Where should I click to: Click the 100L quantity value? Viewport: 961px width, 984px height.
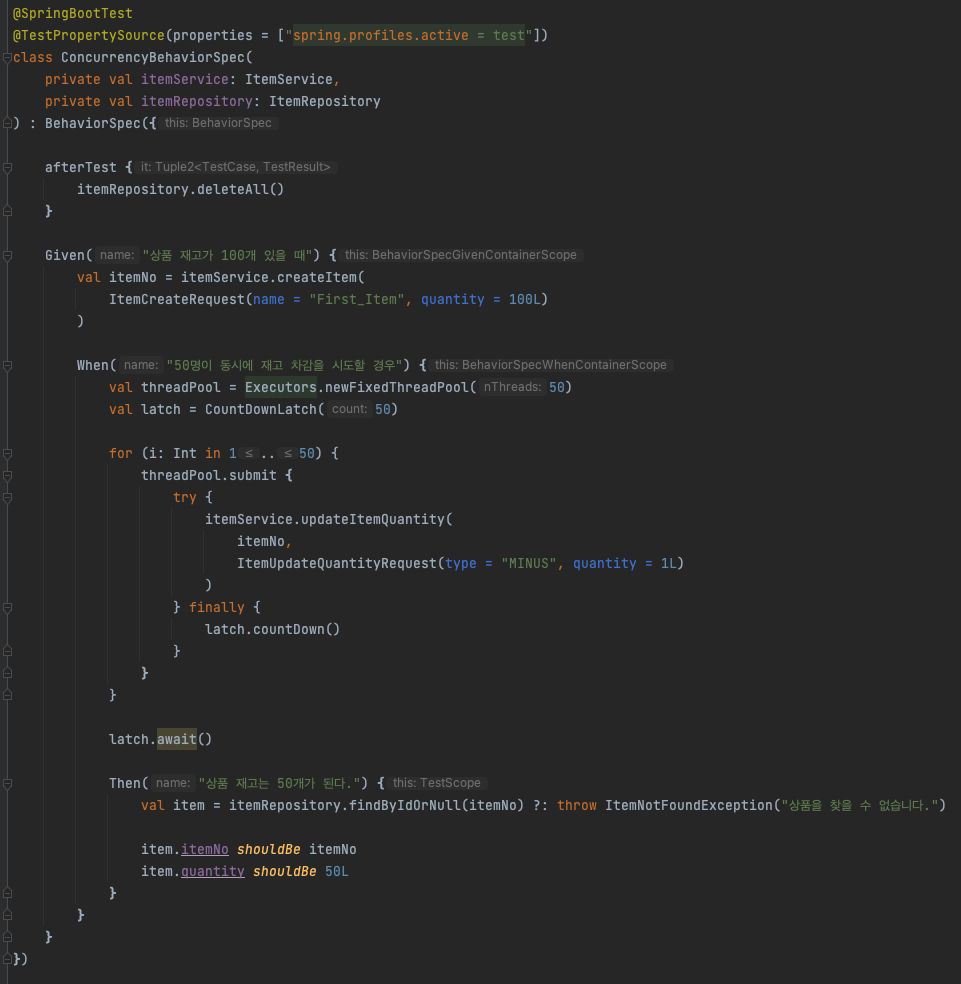pyautogui.click(x=524, y=299)
